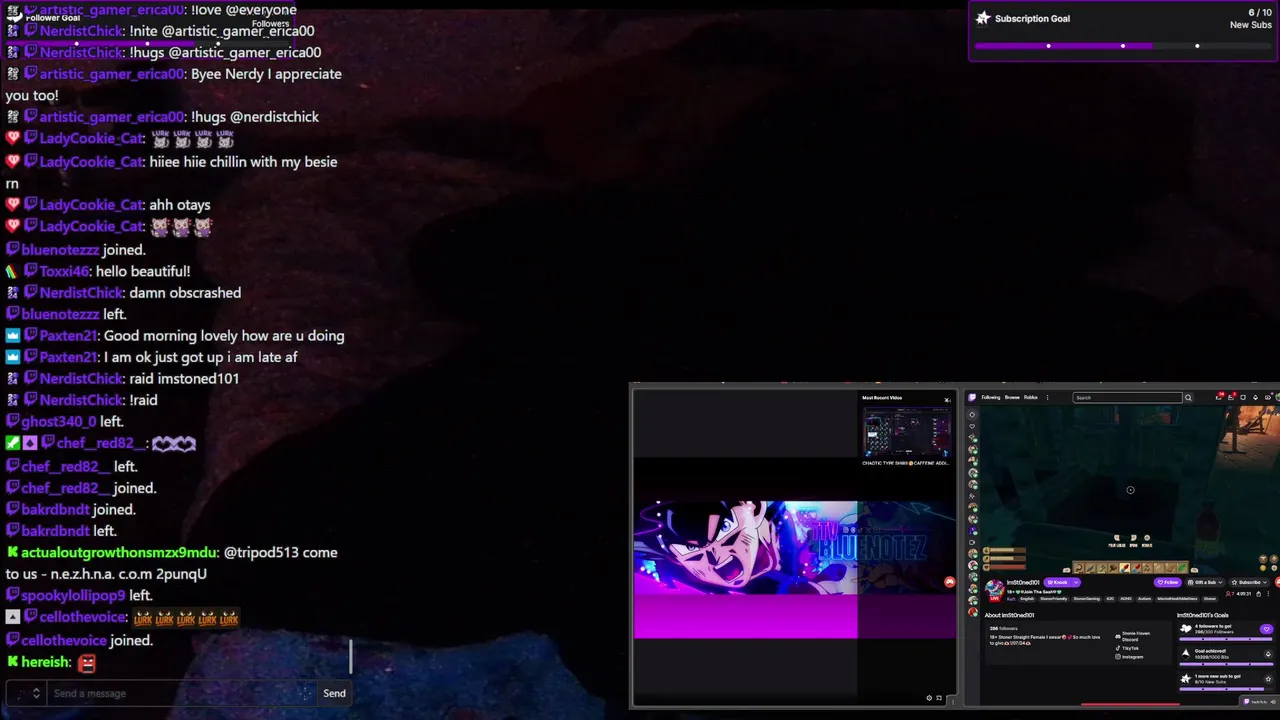Open the chat platform selector arrows
This screenshot has height=720, width=1280.
(36, 693)
